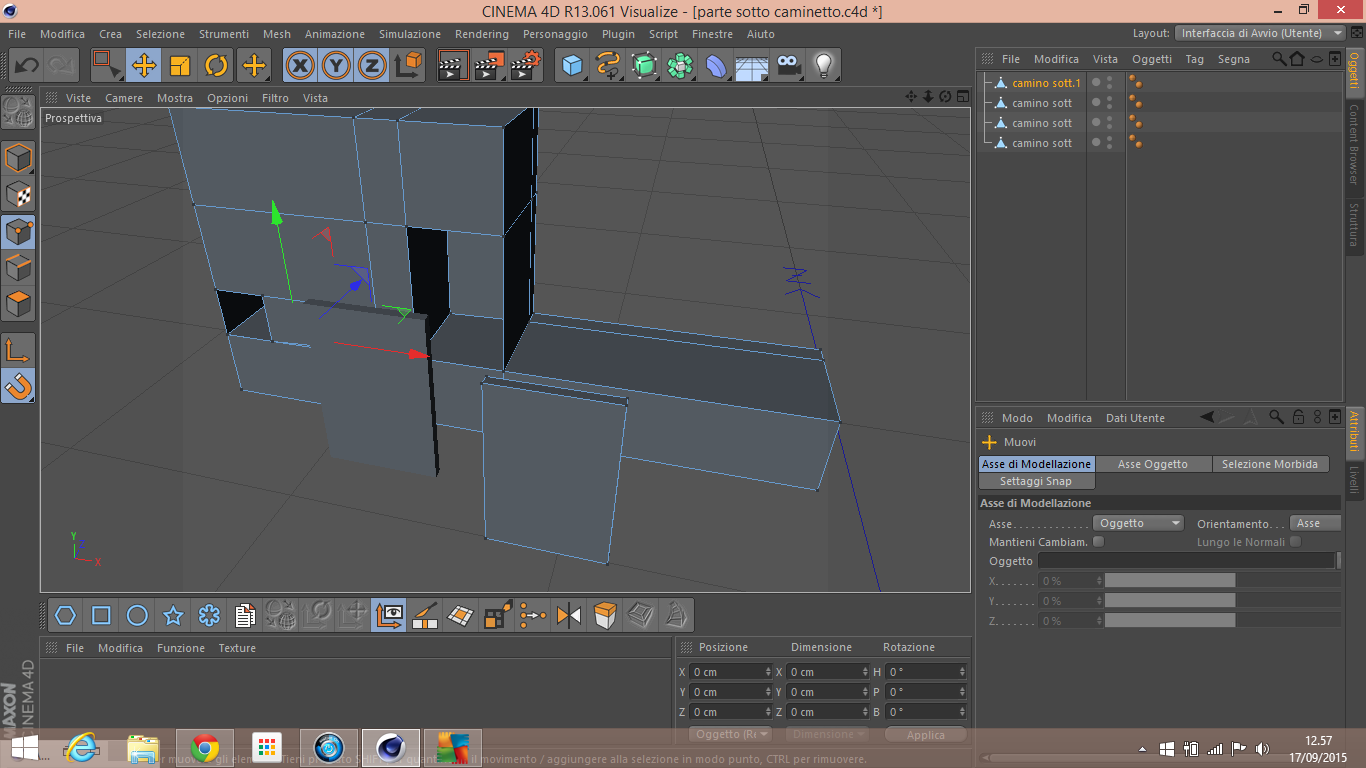
Task: Open the Orientamento dropdown showing Asse
Action: [1314, 523]
